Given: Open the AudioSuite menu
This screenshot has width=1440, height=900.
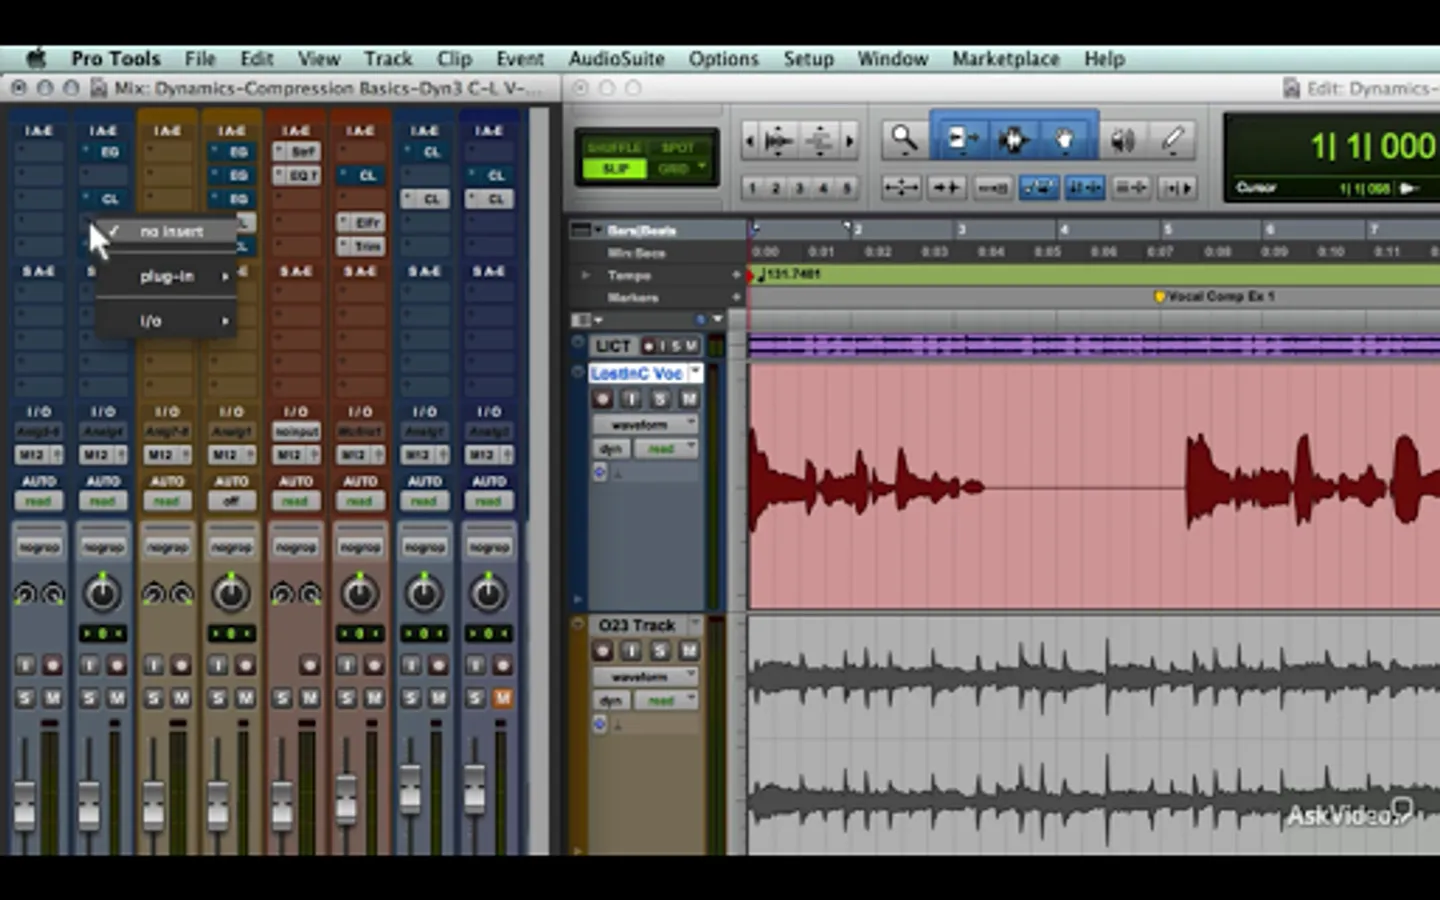Looking at the screenshot, I should pyautogui.click(x=616, y=59).
